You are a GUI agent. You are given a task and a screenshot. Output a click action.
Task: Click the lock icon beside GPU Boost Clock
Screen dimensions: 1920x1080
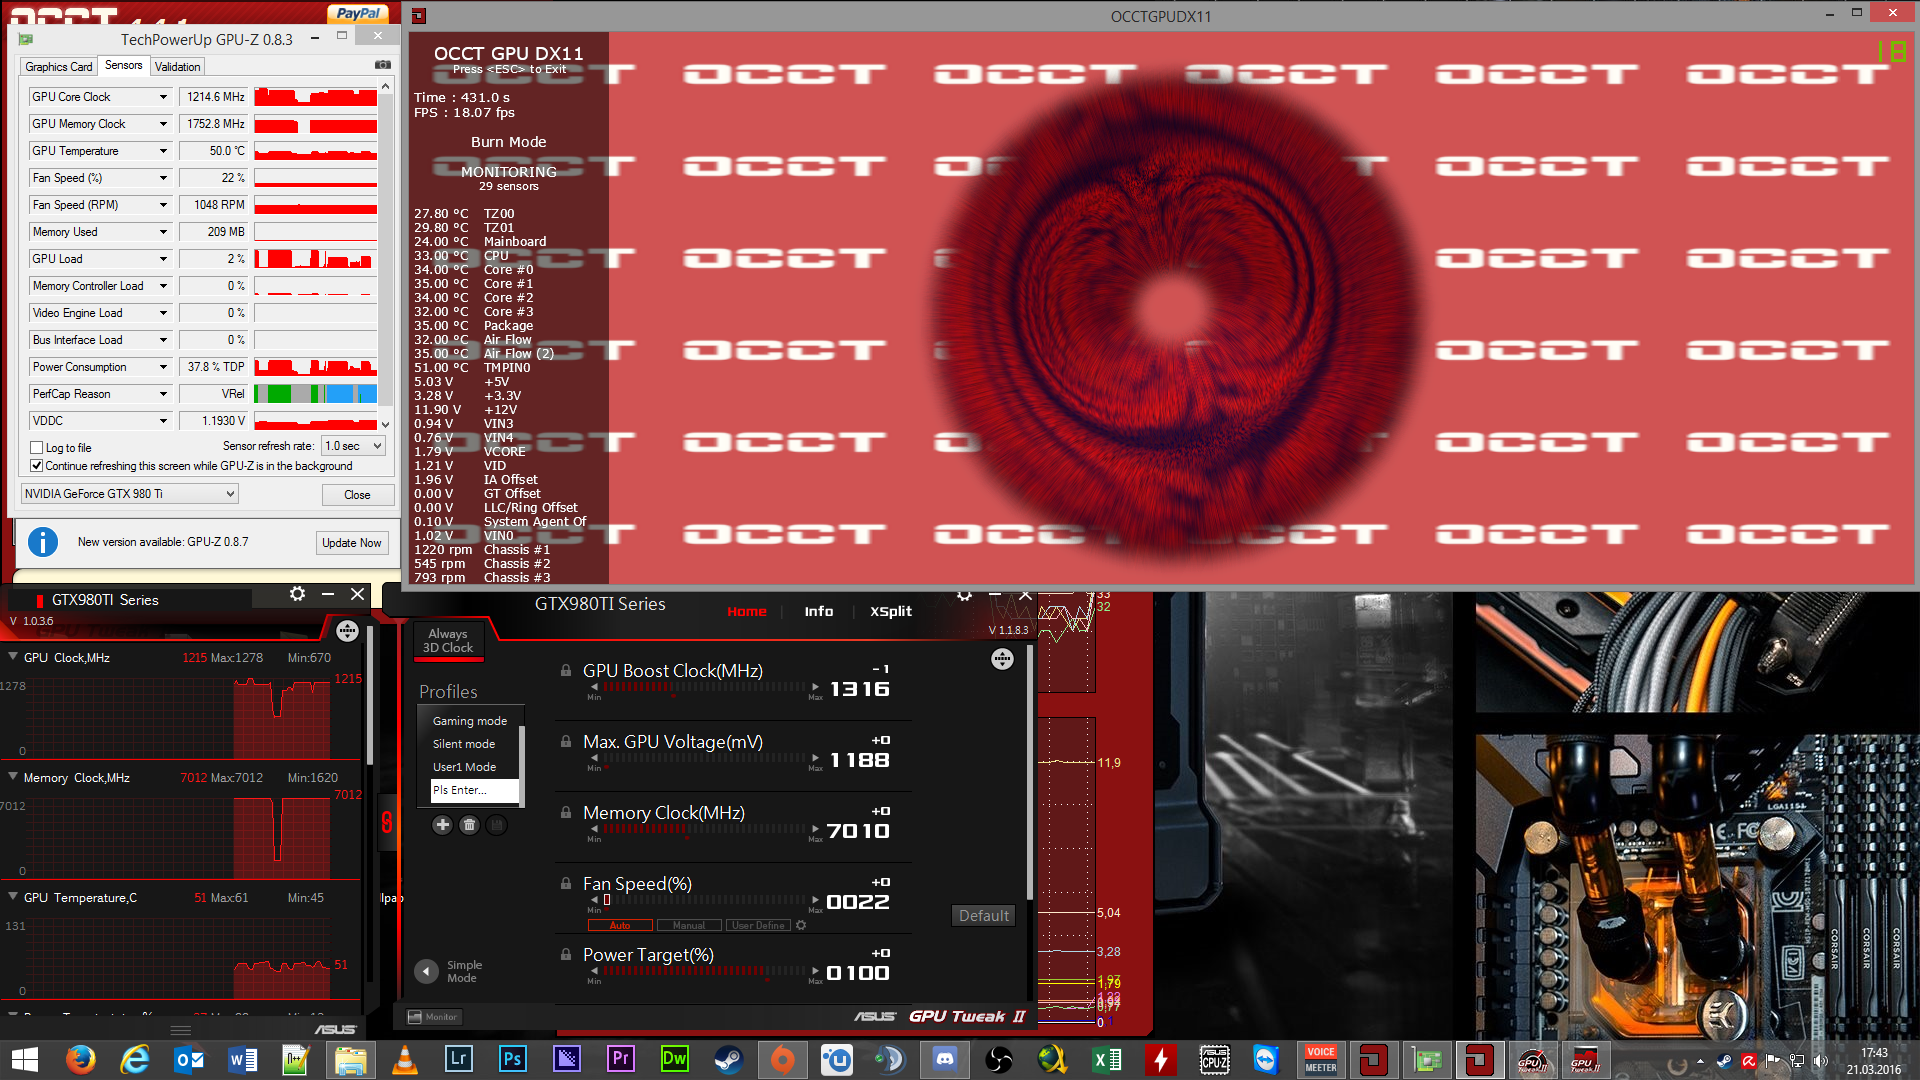coord(566,671)
